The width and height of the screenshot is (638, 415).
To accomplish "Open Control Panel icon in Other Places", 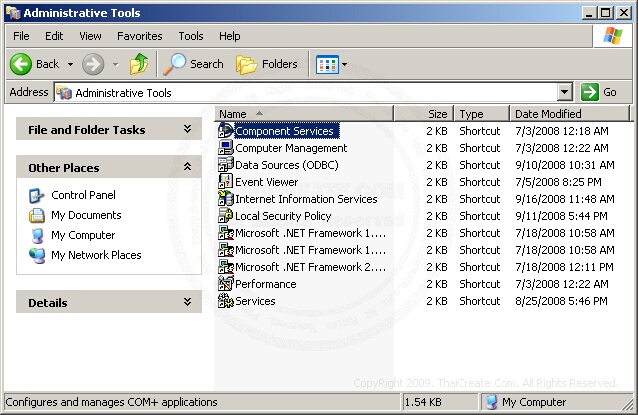I will pyautogui.click(x=37, y=195).
